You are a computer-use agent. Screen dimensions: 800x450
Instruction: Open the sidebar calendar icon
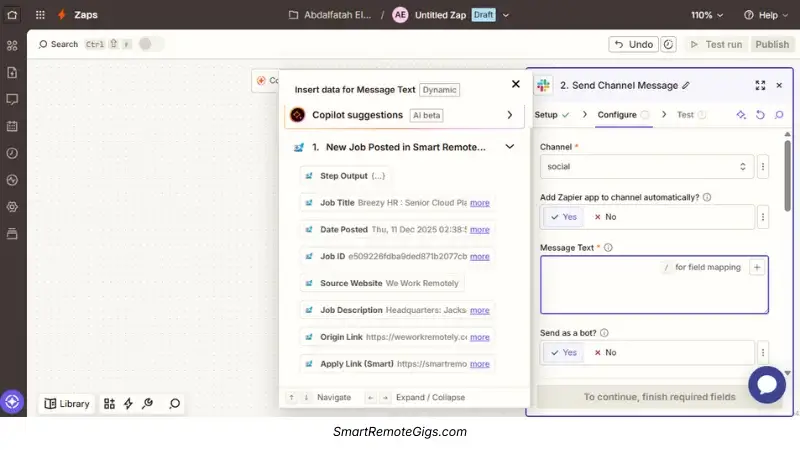12,126
